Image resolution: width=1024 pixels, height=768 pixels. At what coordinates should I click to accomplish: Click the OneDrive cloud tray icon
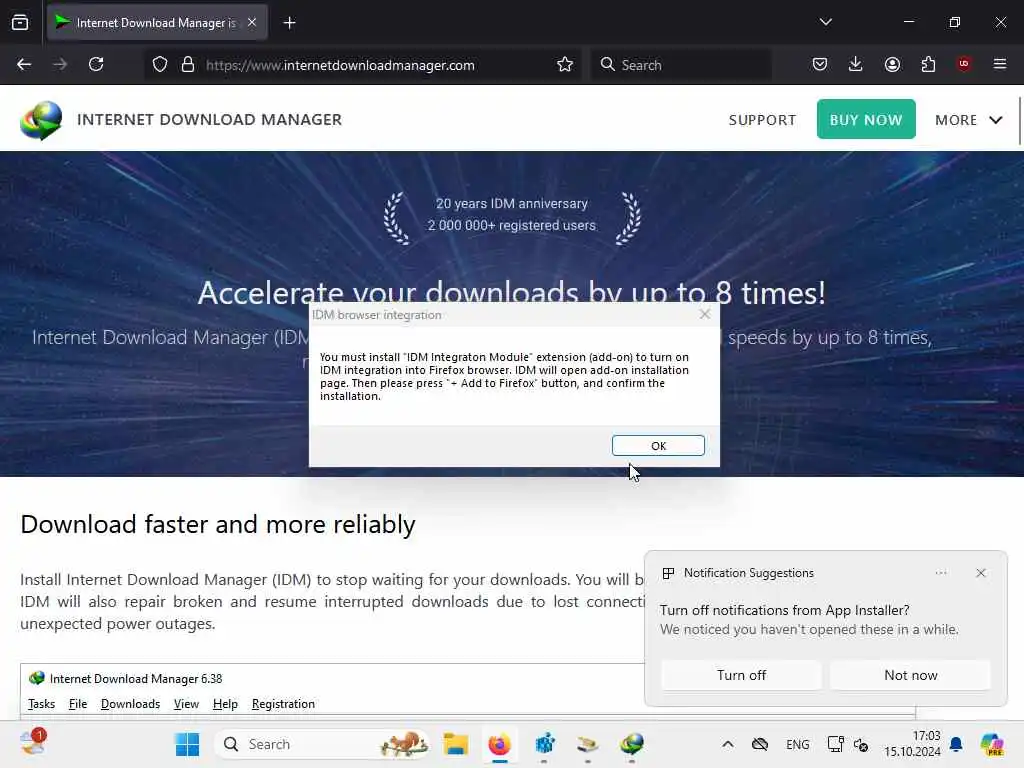(760, 744)
